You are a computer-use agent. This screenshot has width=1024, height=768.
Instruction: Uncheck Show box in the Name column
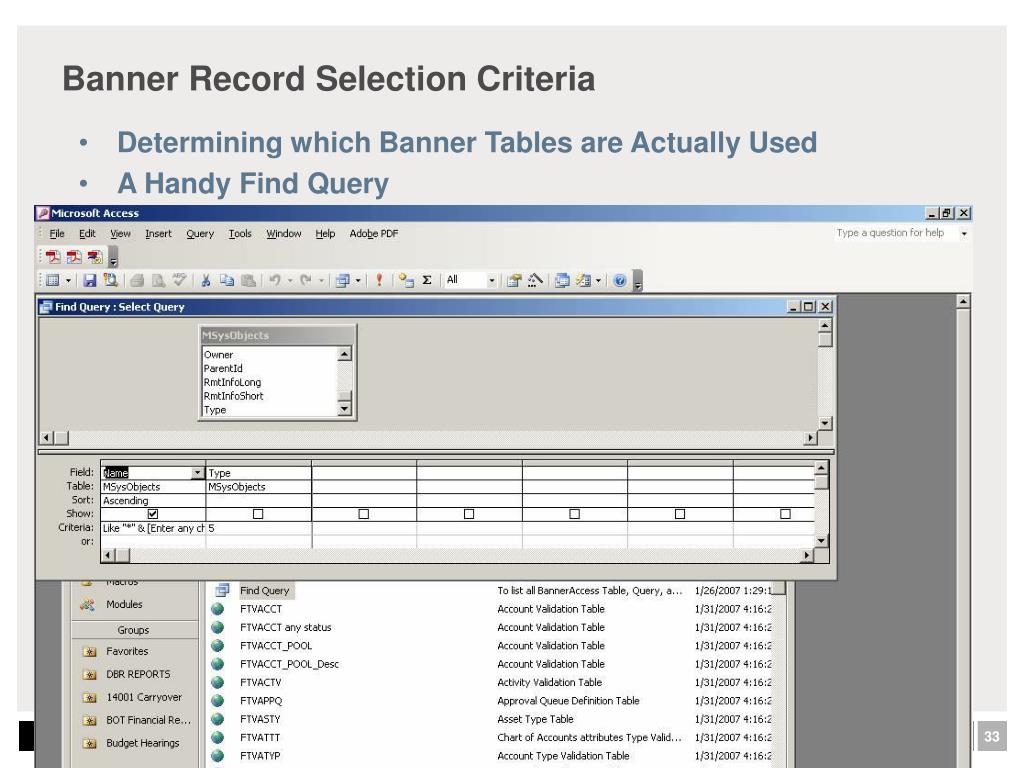tap(153, 514)
